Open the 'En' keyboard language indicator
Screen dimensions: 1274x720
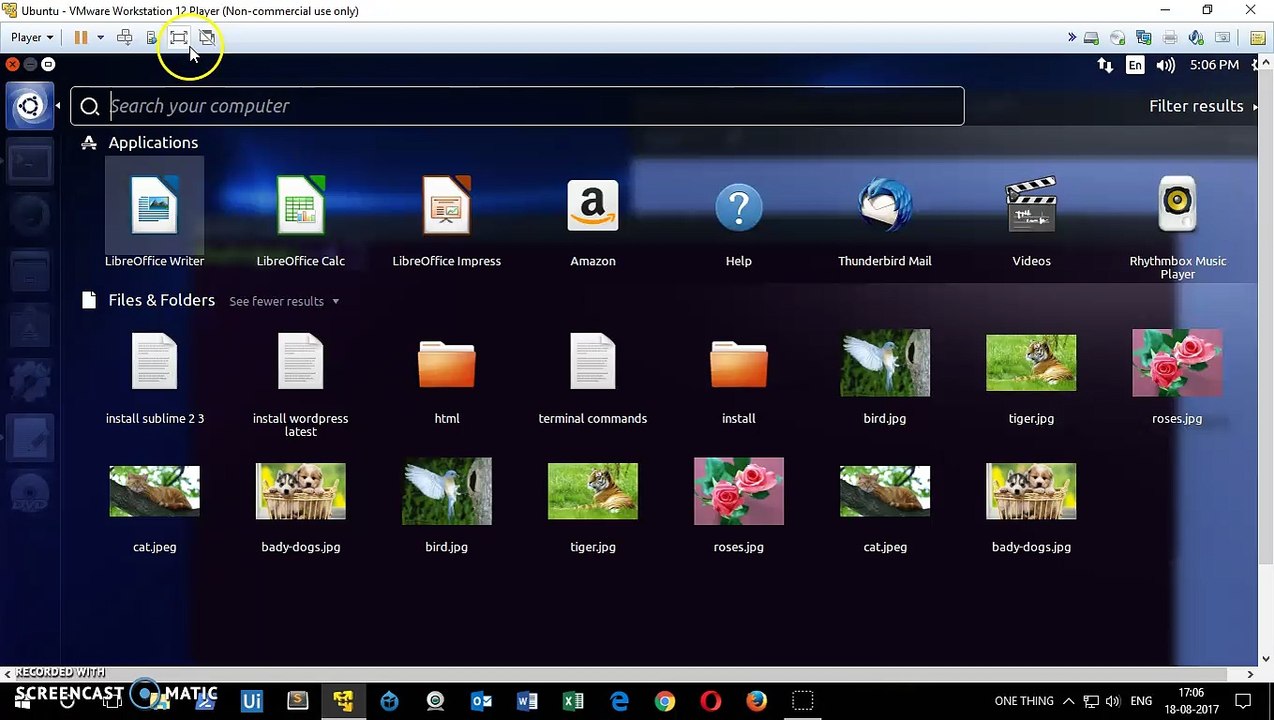[1135, 65]
